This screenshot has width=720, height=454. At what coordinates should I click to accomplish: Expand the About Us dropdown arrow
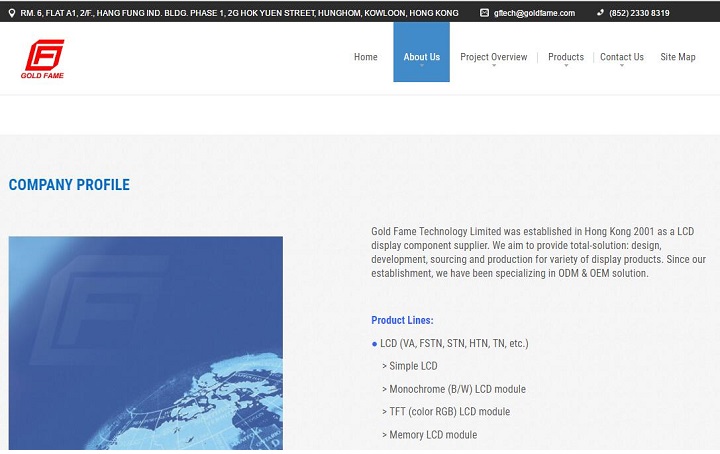tap(422, 66)
